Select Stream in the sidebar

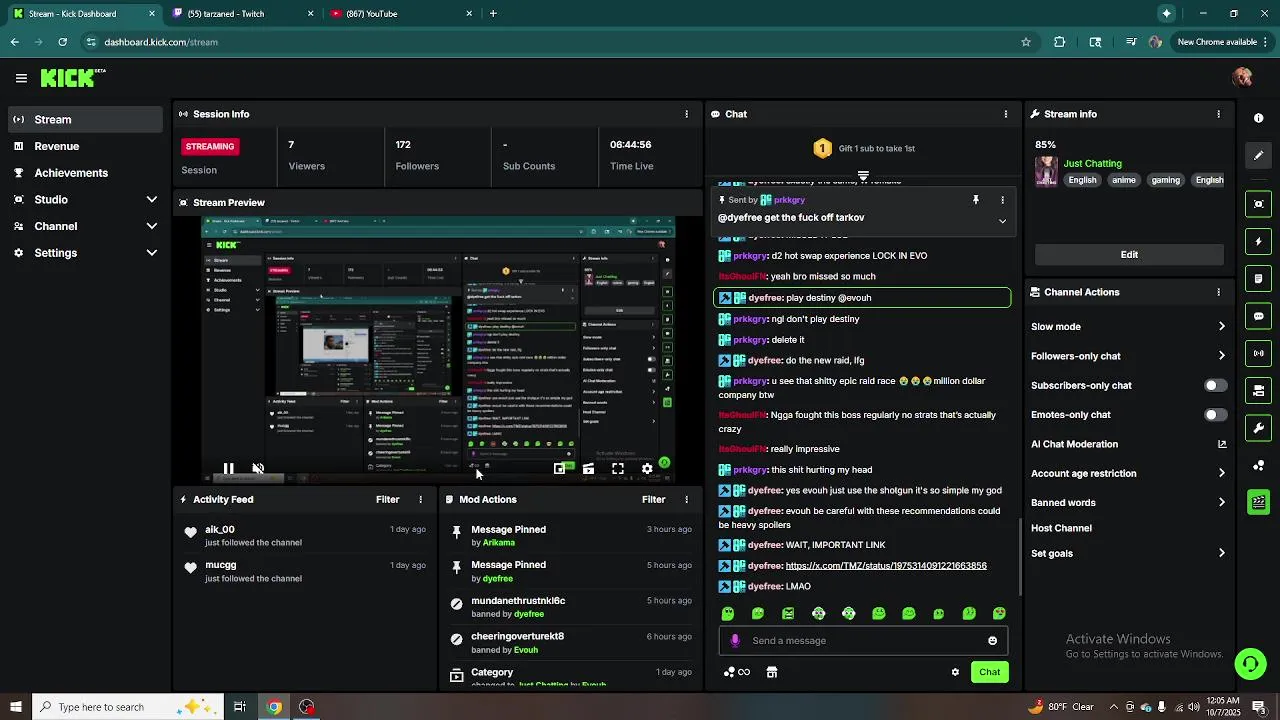click(x=86, y=119)
